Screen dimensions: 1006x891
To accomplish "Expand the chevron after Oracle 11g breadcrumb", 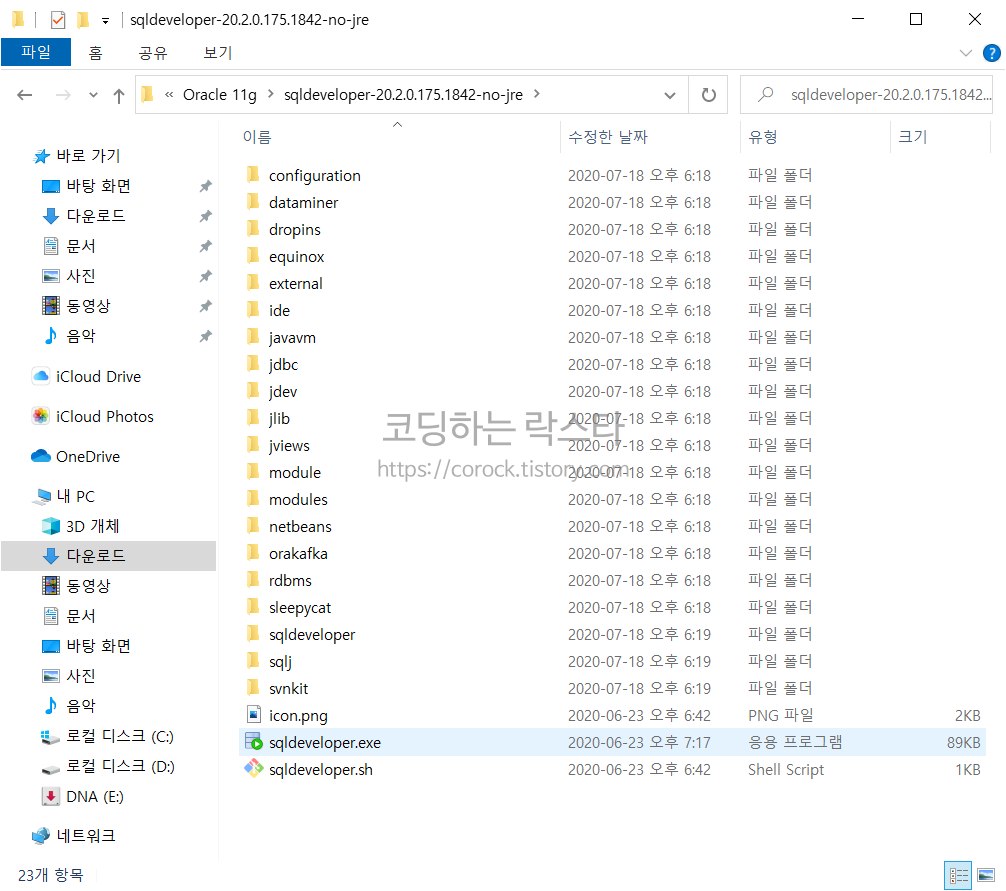I will pyautogui.click(x=271, y=94).
